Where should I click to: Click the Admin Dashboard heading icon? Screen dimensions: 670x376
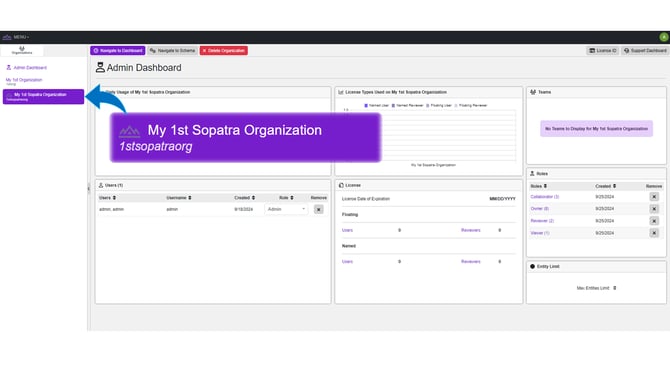tap(100, 68)
